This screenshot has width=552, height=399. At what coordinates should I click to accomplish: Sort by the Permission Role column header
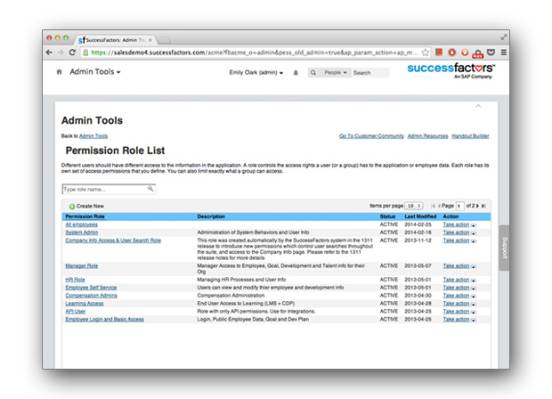click(85, 217)
